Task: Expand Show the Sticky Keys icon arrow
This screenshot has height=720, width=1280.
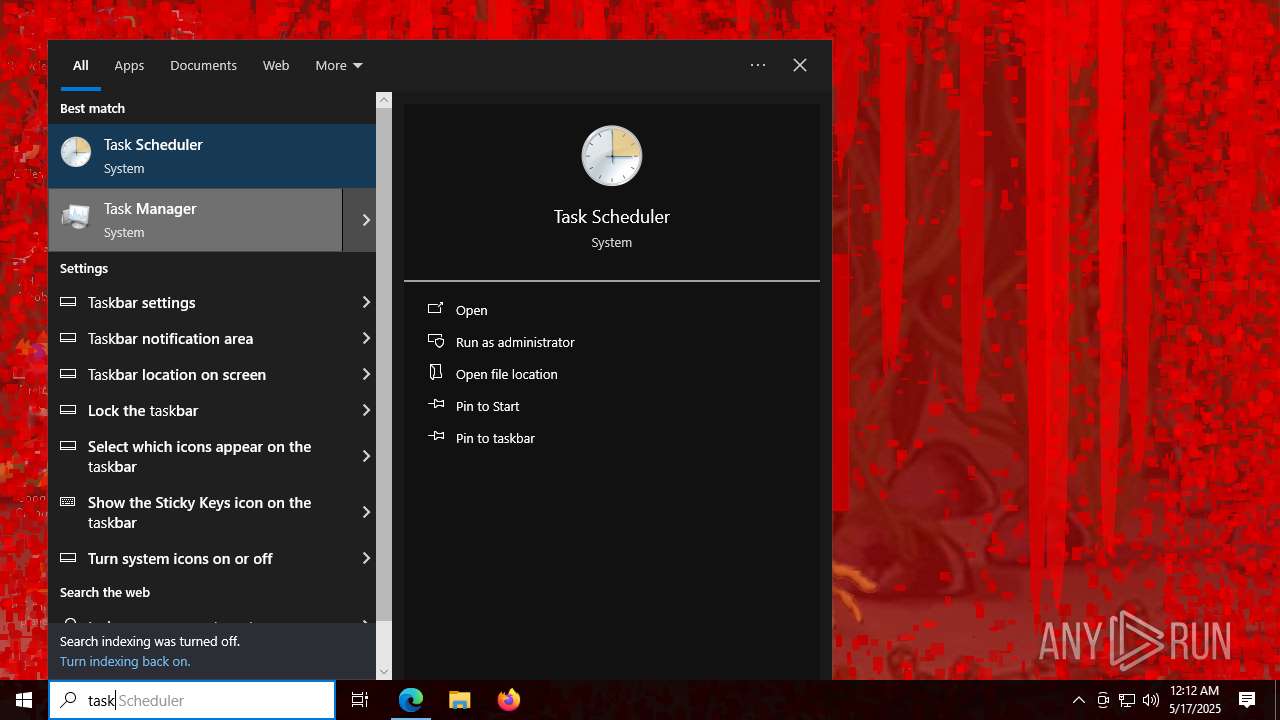Action: 366,512
